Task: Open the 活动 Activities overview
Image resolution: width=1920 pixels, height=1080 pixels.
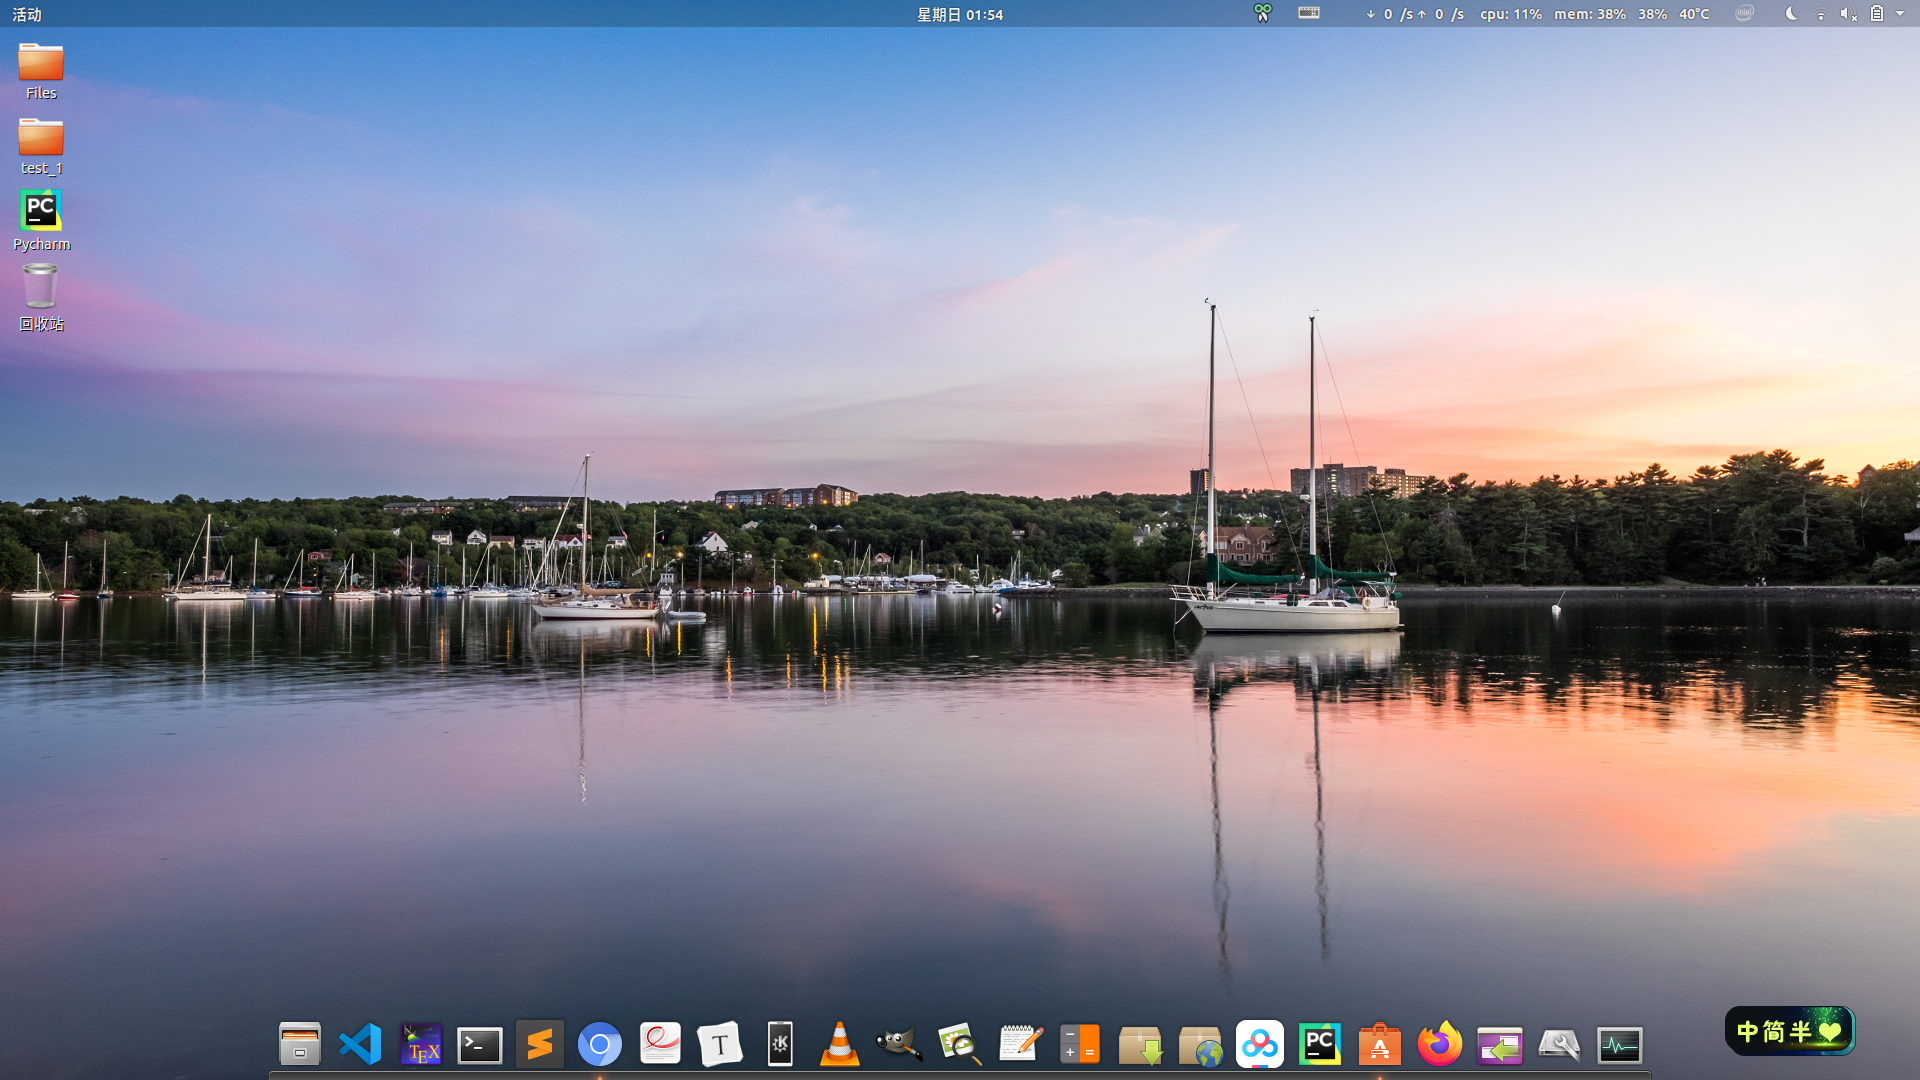Action: coord(27,14)
